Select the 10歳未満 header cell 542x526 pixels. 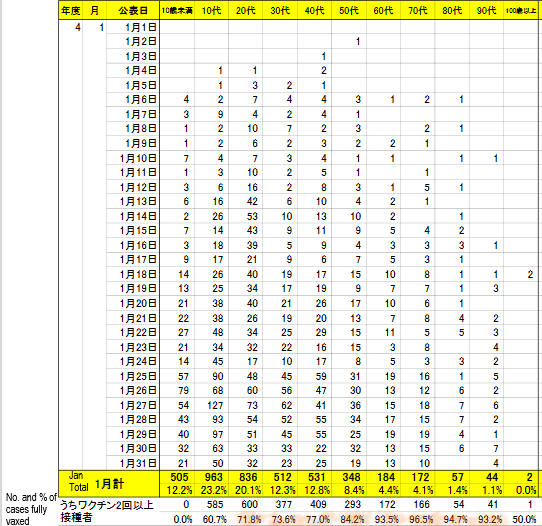click(177, 10)
